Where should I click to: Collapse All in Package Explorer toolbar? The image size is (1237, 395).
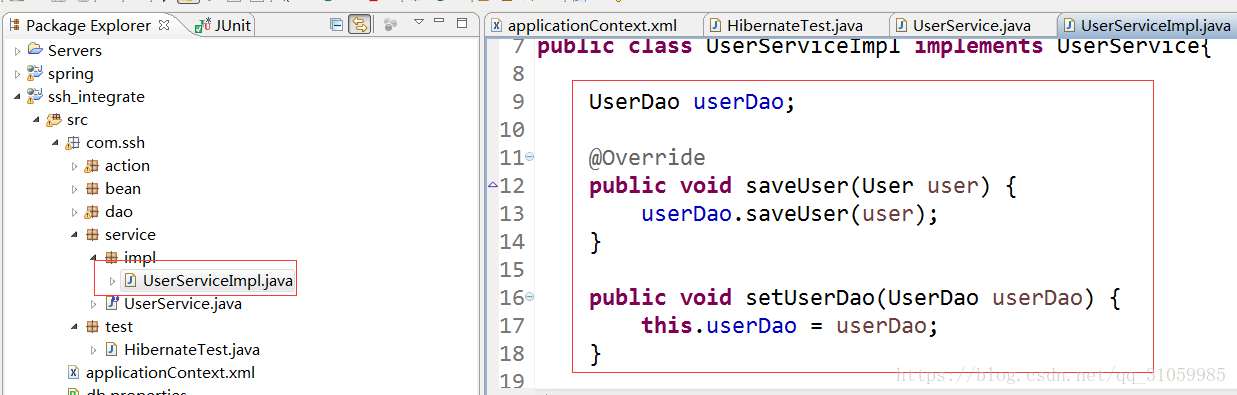(x=337, y=24)
